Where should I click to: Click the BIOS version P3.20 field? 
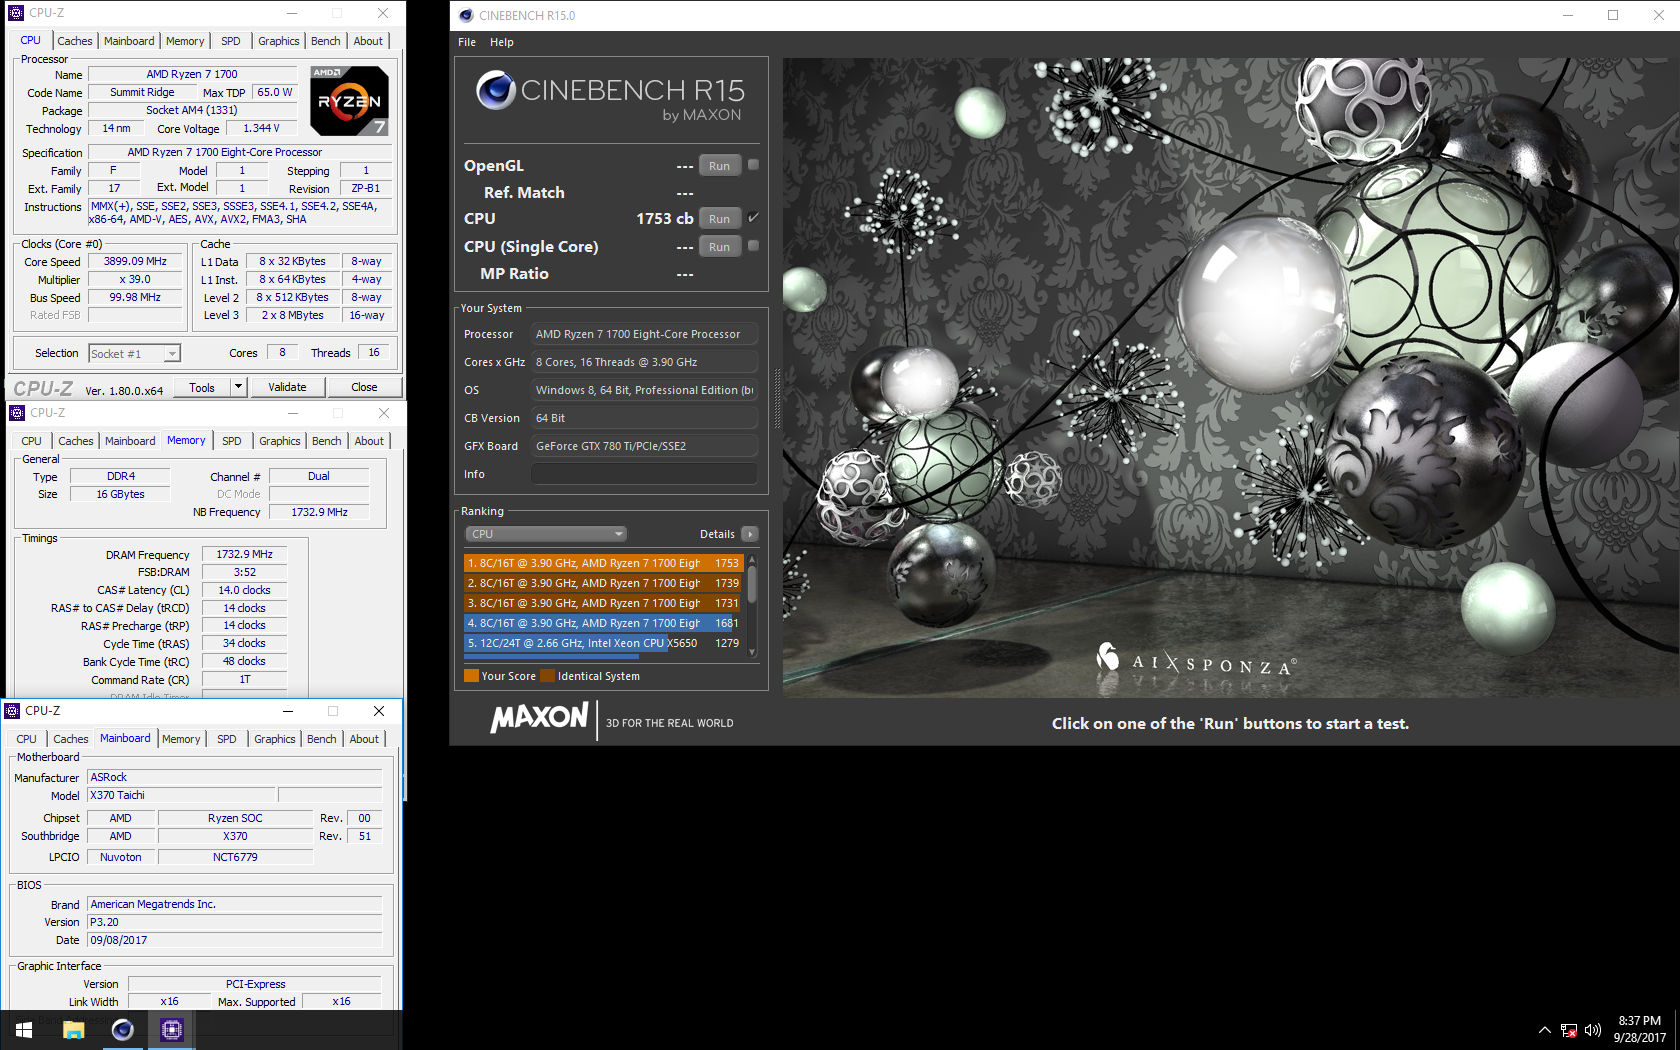235,922
